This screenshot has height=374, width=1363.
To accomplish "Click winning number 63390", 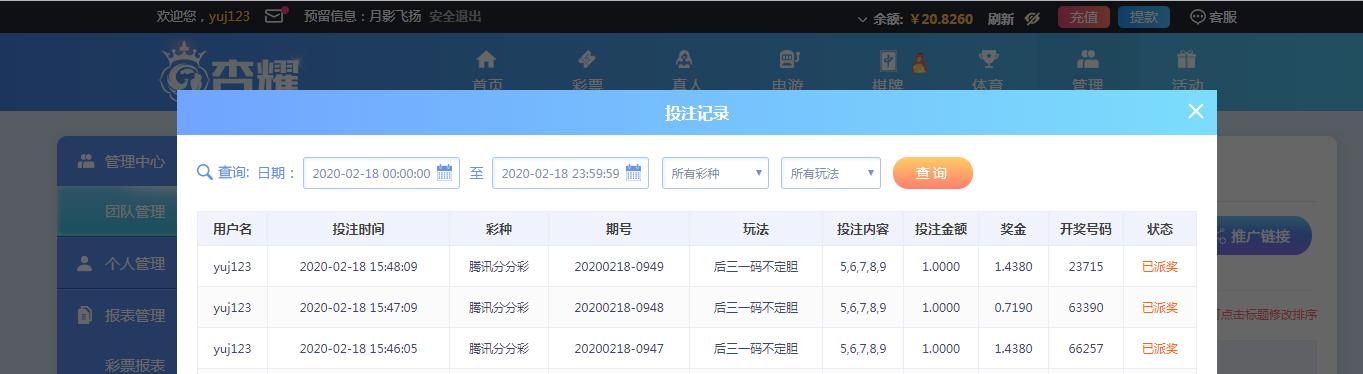I will (1085, 308).
